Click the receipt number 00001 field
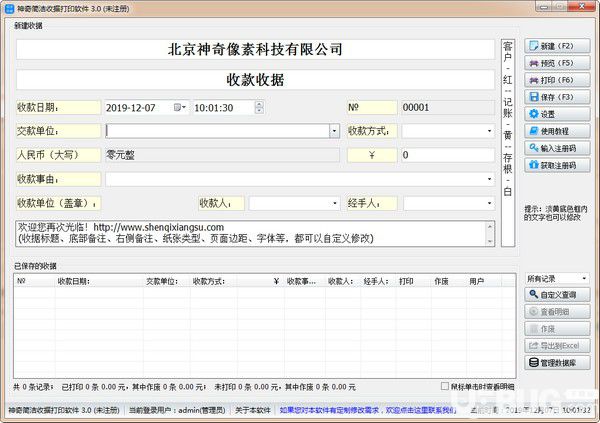Screen dimensions: 600x423 (448, 108)
